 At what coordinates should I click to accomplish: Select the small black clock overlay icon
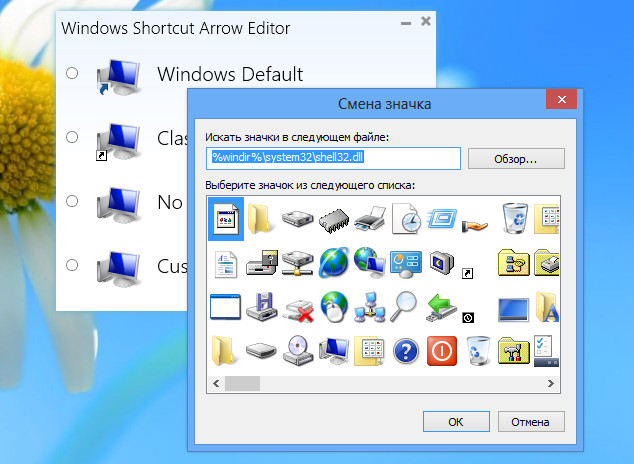[x=467, y=318]
